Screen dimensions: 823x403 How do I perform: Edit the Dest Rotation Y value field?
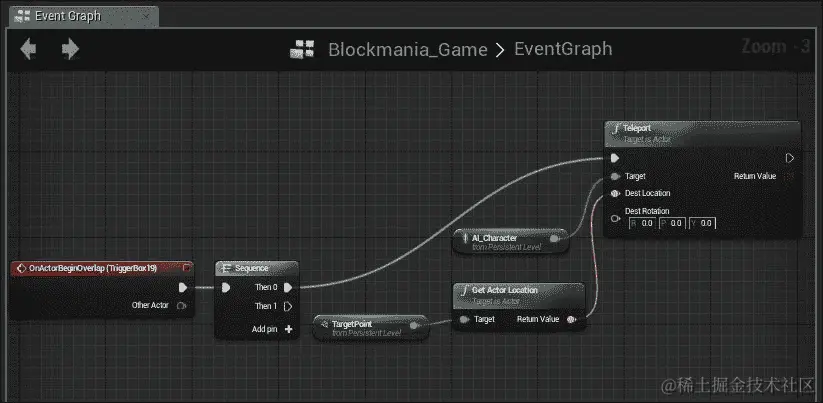coord(702,223)
